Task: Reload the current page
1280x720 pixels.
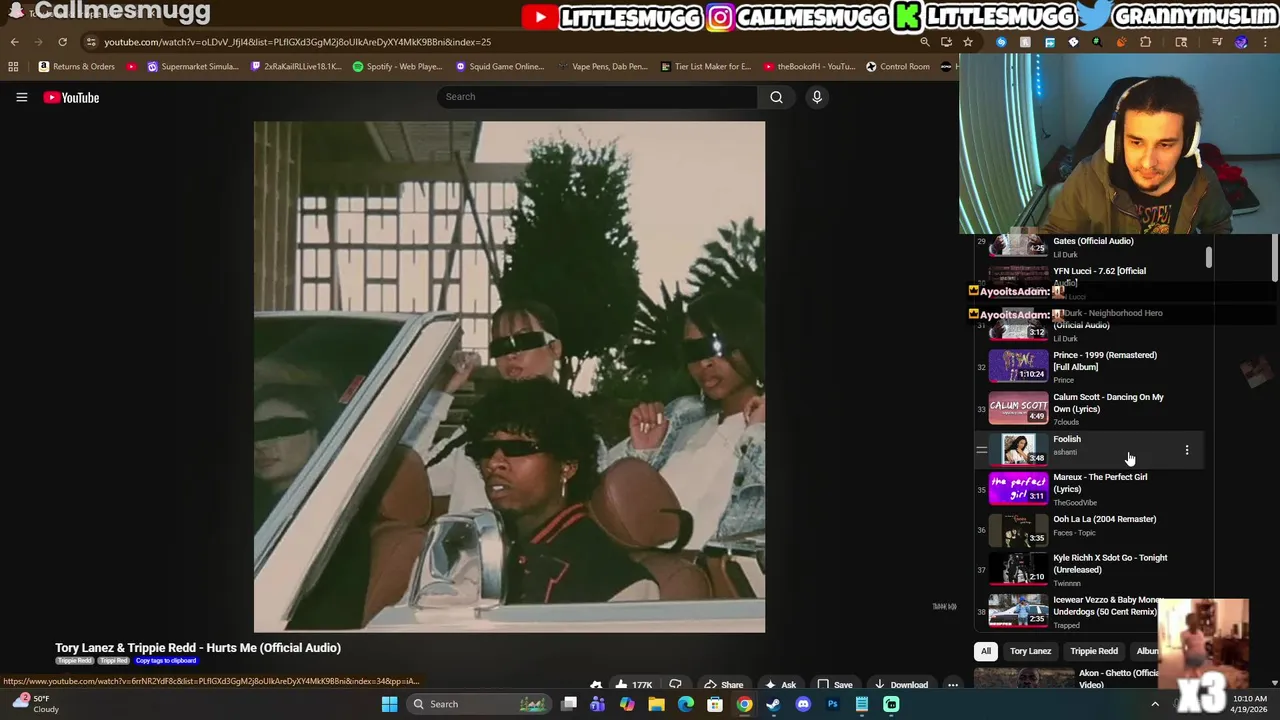Action: tap(62, 42)
